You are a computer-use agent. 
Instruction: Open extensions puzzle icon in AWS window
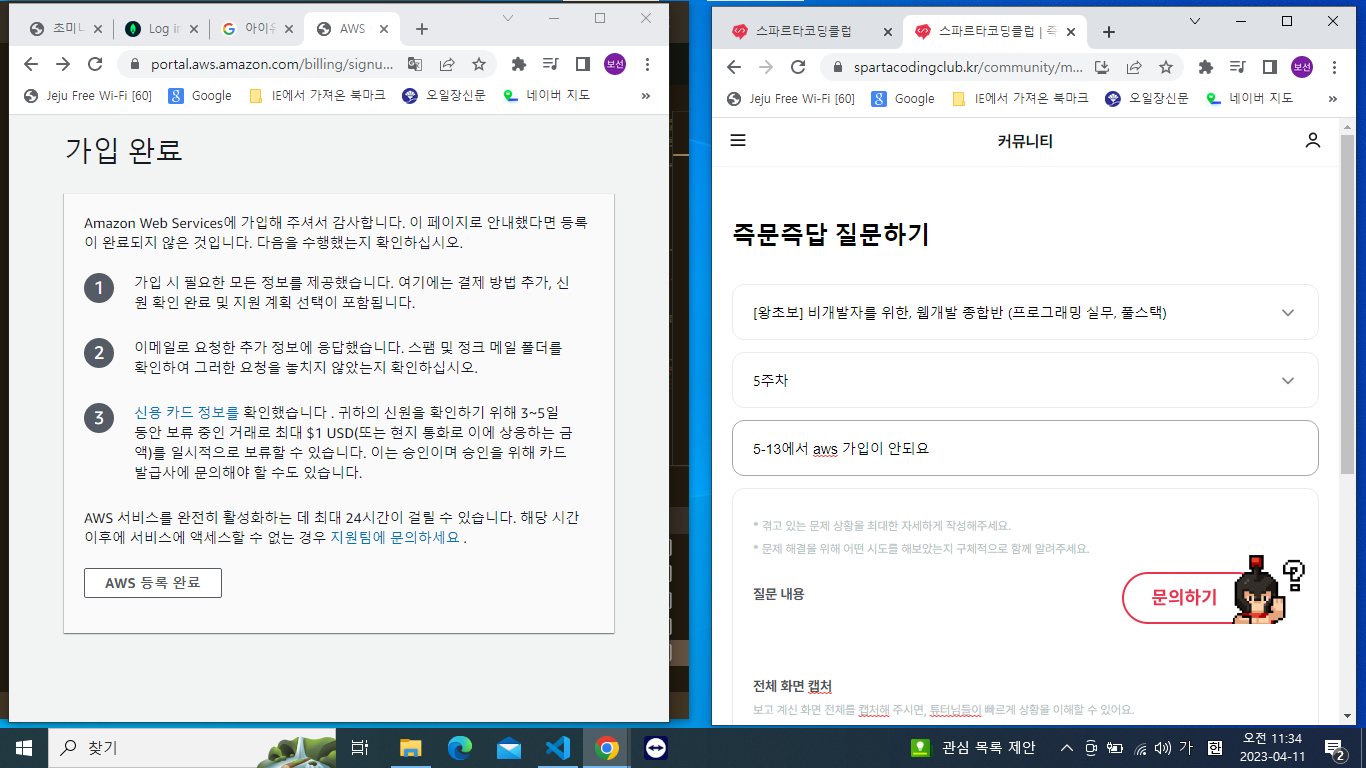click(x=518, y=64)
